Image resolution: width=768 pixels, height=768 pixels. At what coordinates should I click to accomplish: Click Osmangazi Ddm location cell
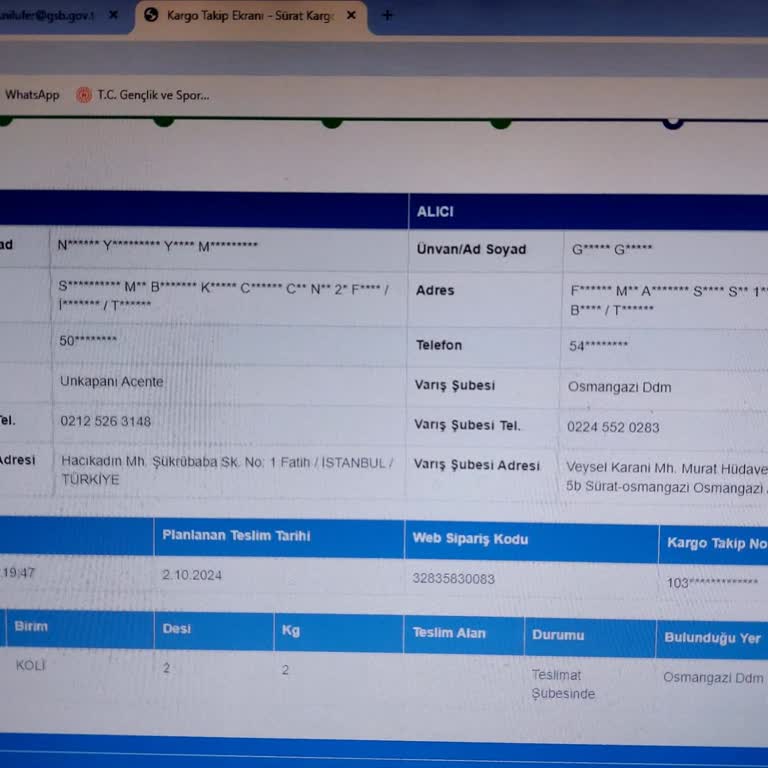pos(713,677)
